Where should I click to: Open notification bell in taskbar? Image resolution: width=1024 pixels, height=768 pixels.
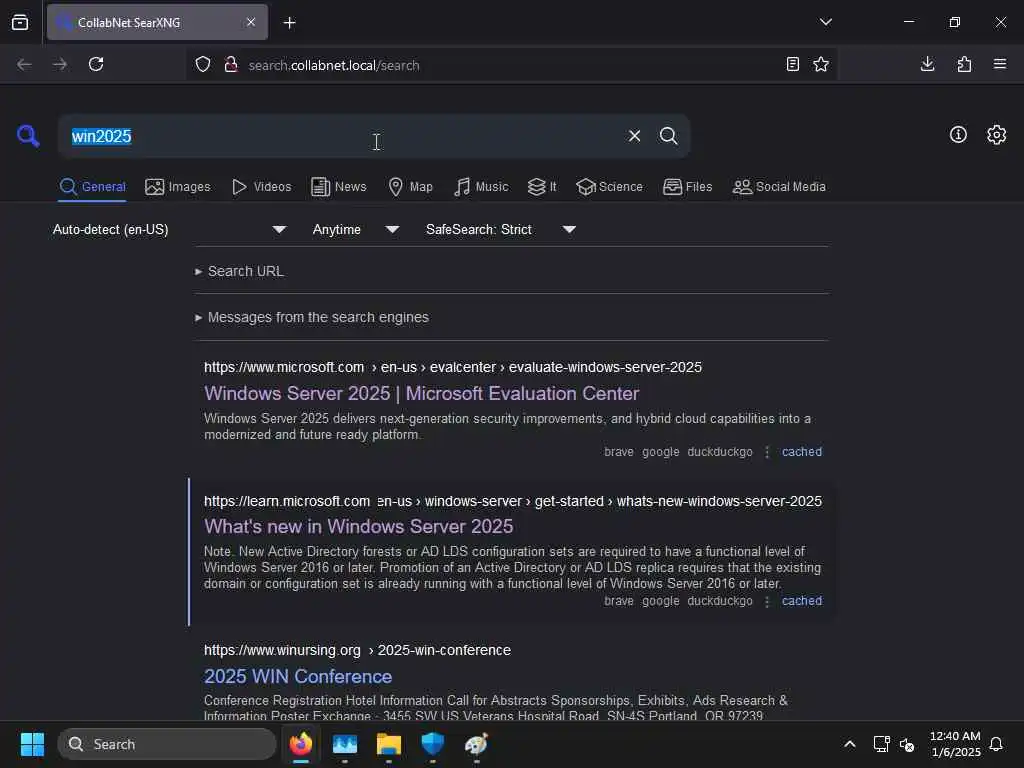996,744
